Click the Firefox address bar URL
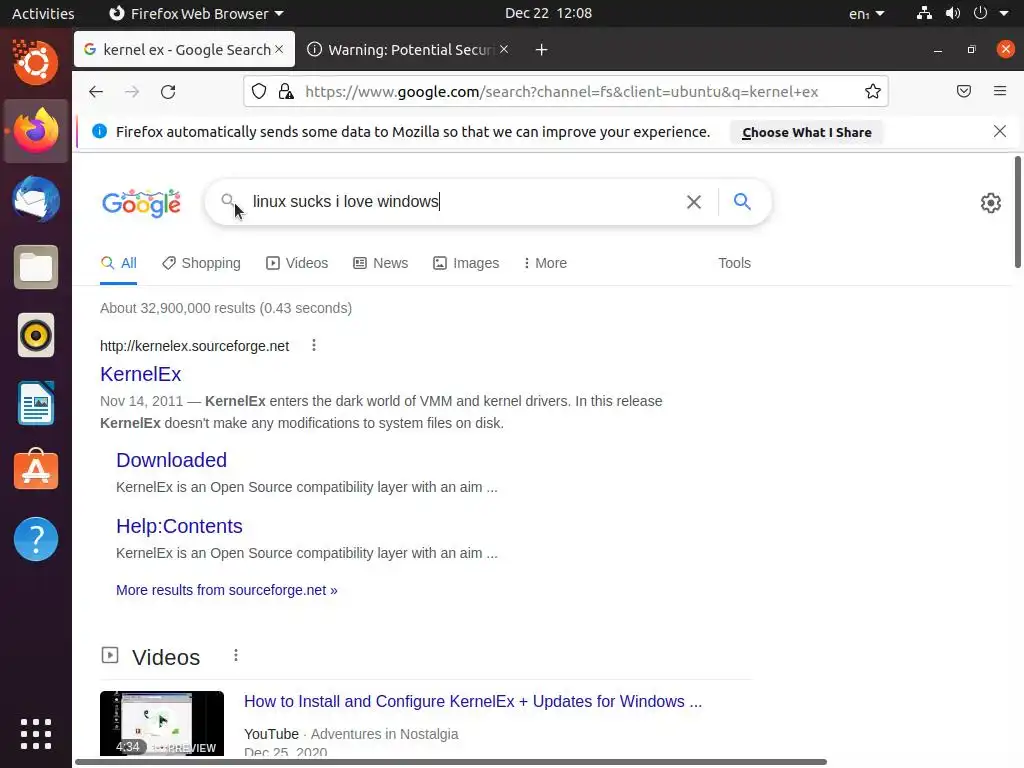Viewport: 1024px width, 768px height. [x=562, y=91]
